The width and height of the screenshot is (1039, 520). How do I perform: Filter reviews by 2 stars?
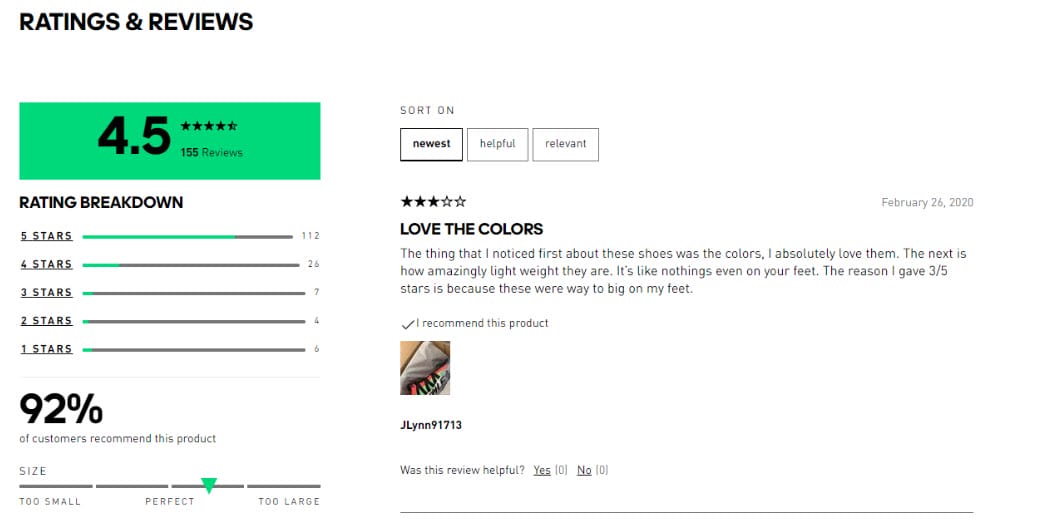coord(46,321)
